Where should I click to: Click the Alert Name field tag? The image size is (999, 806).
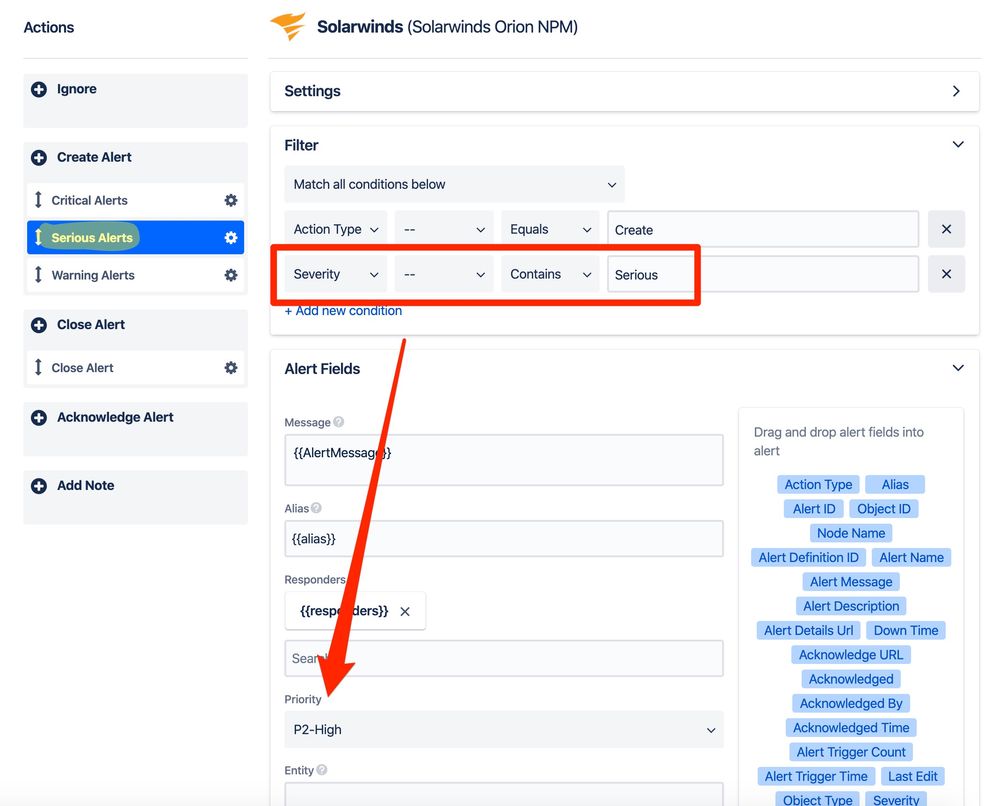click(911, 558)
